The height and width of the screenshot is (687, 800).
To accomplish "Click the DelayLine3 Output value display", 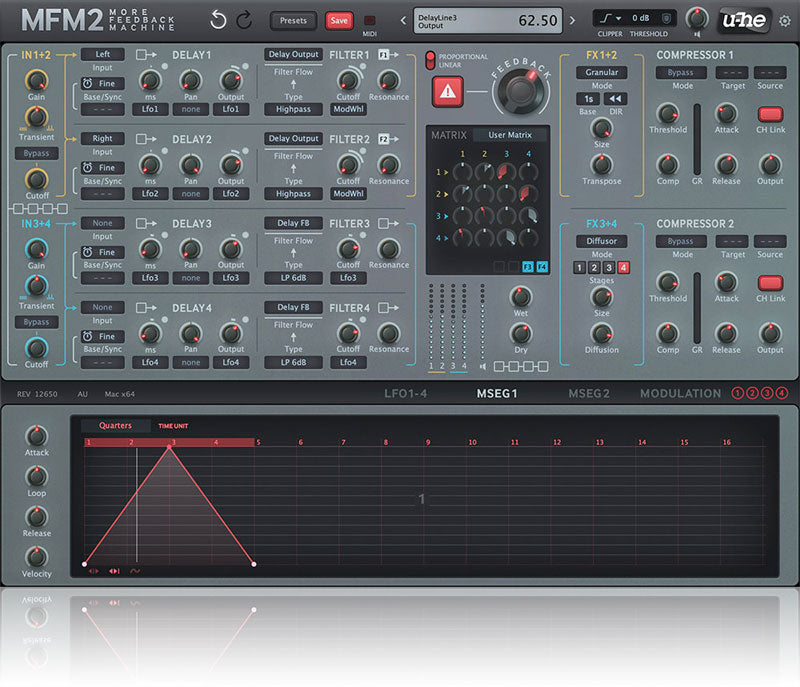I will click(488, 20).
